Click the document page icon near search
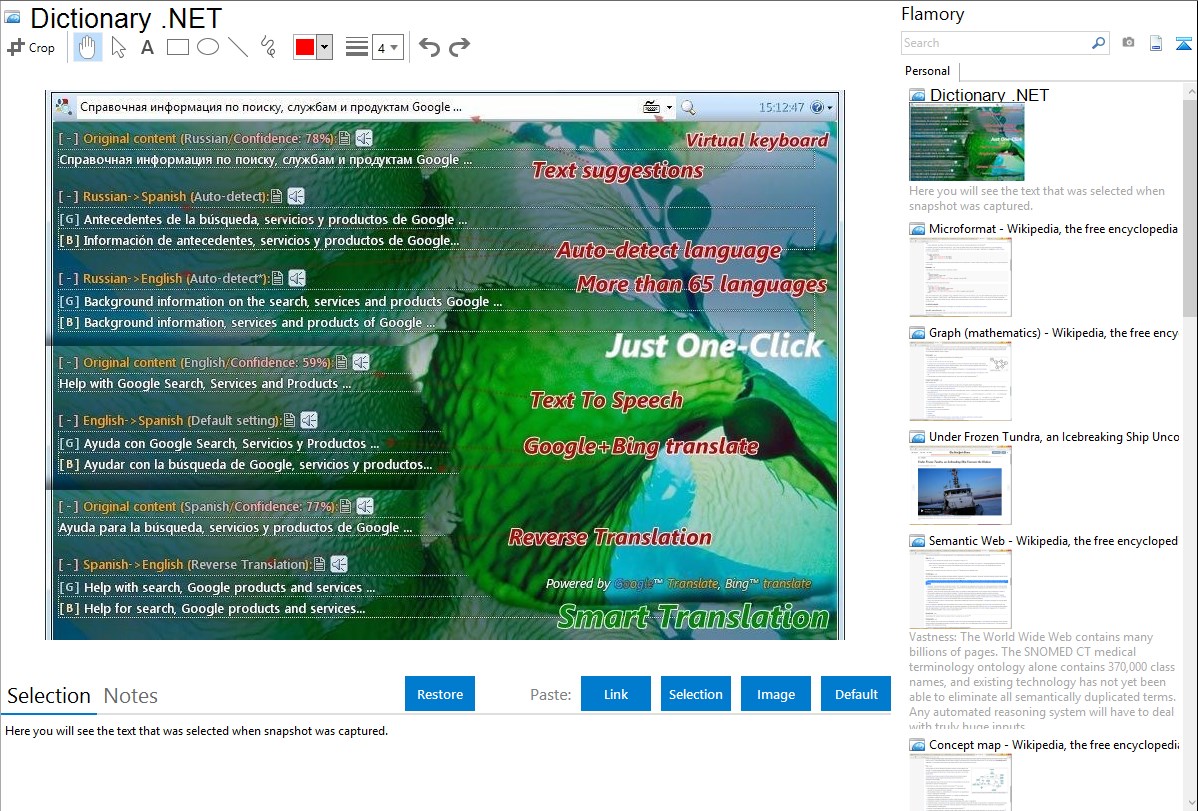The height and width of the screenshot is (811, 1198). pyautogui.click(x=1156, y=43)
